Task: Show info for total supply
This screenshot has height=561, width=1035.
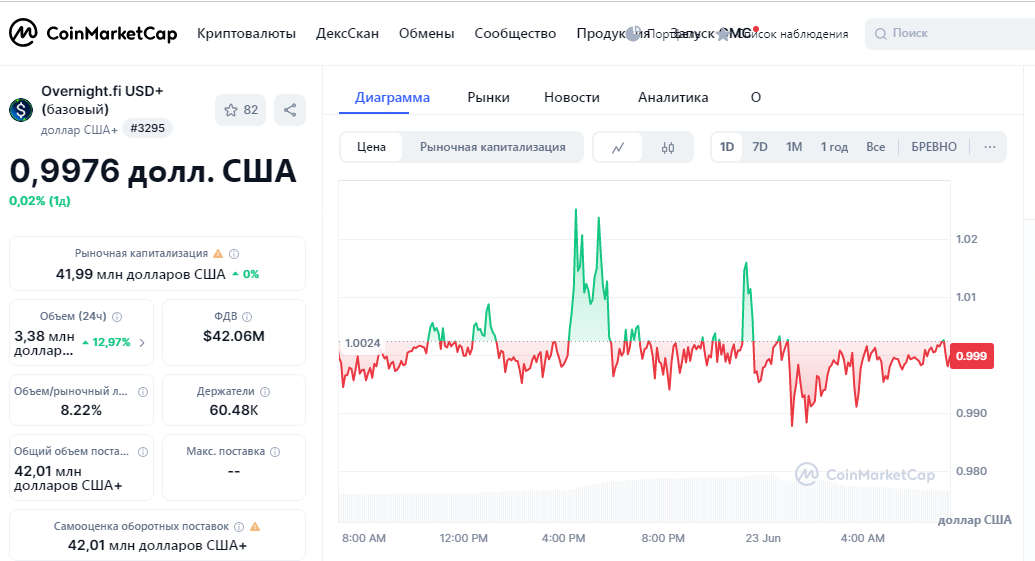Action: 143,451
